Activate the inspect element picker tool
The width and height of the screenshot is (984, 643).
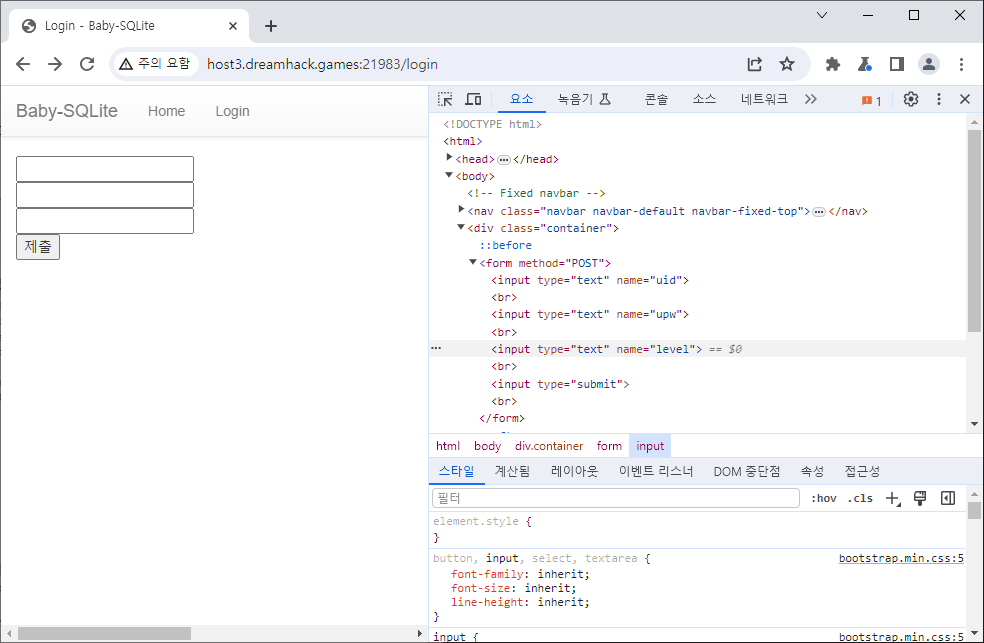tap(446, 99)
